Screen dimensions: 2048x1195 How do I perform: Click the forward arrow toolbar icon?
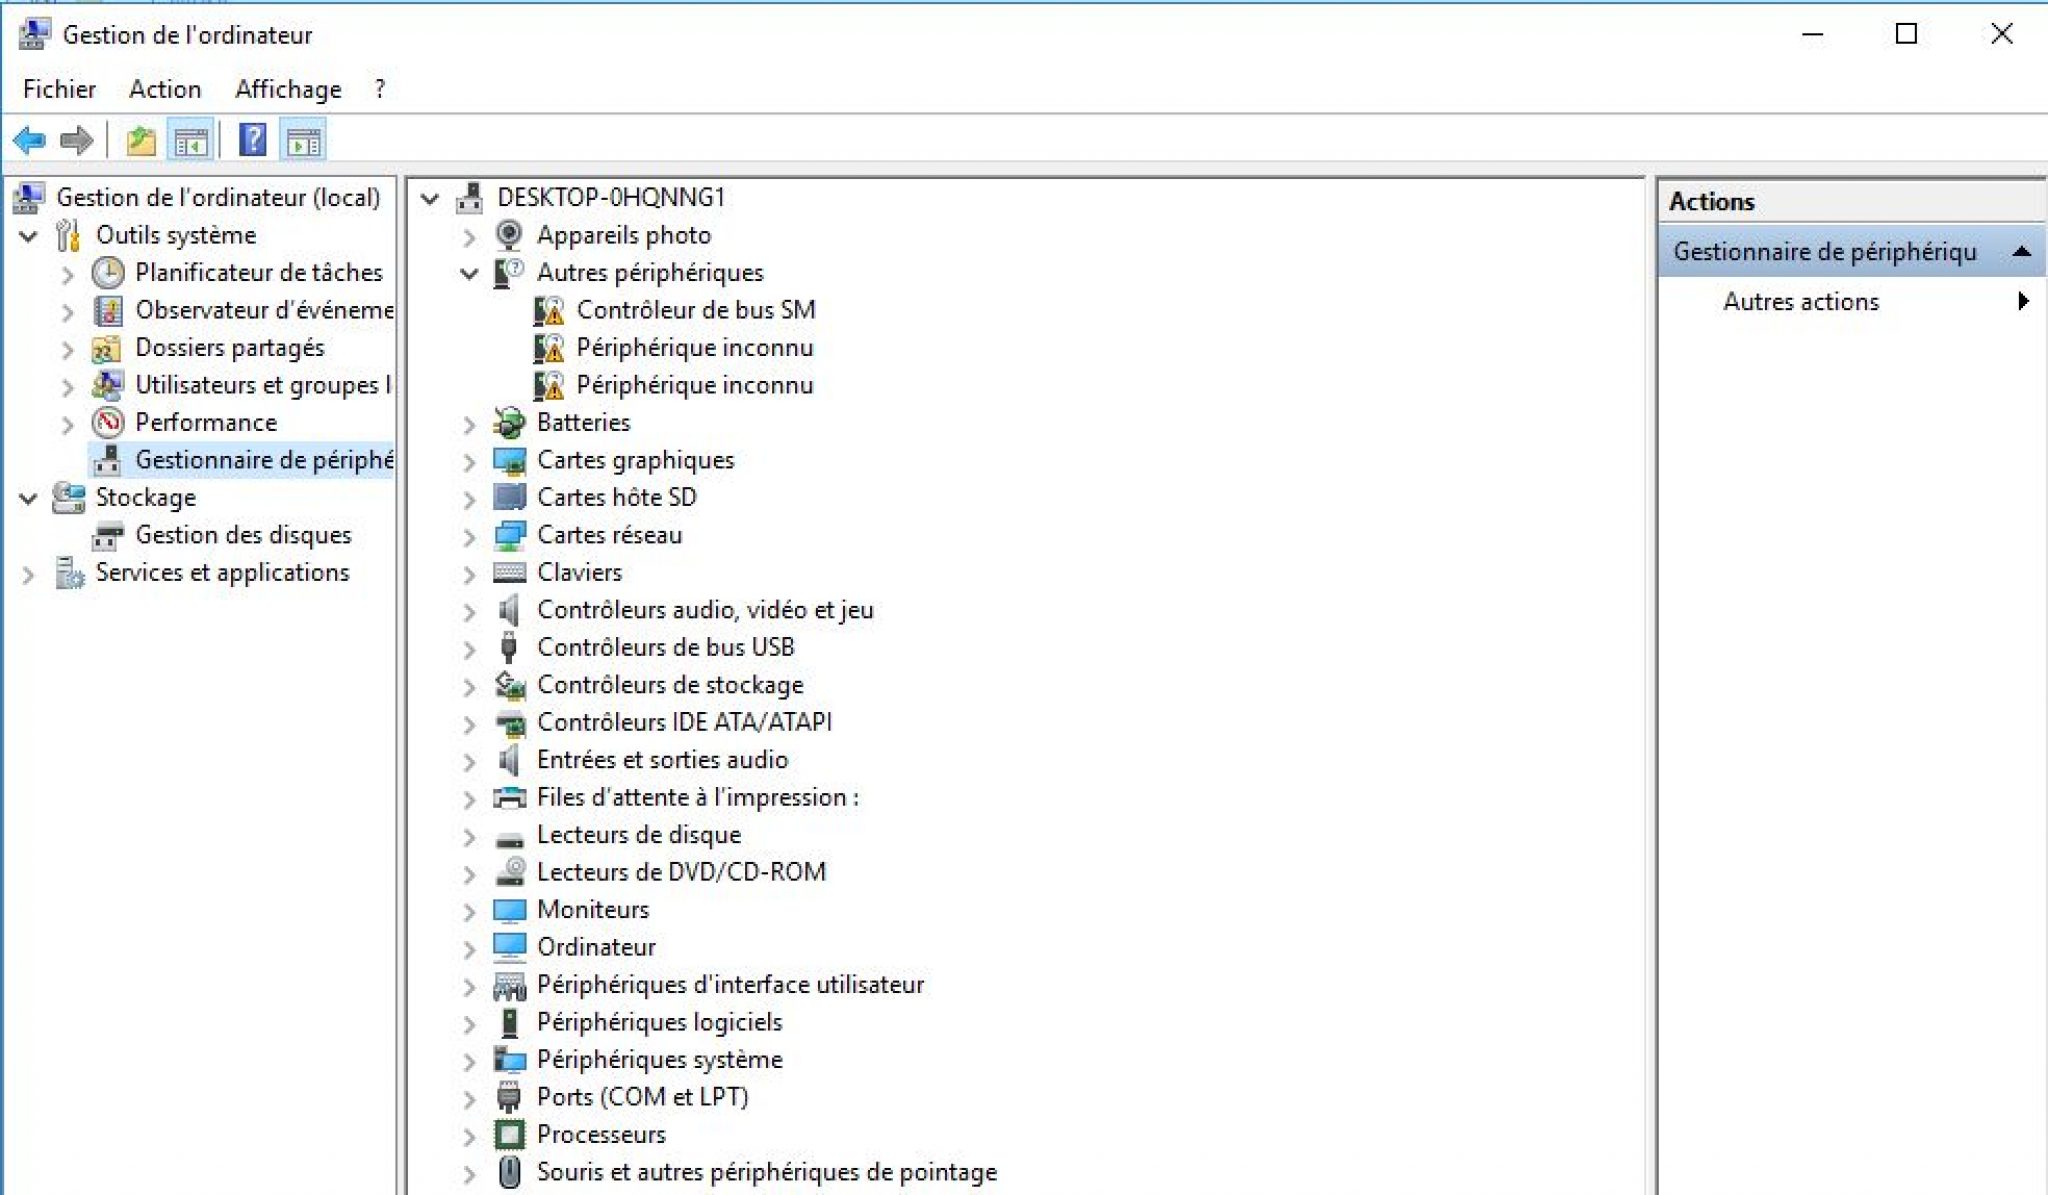[x=77, y=141]
